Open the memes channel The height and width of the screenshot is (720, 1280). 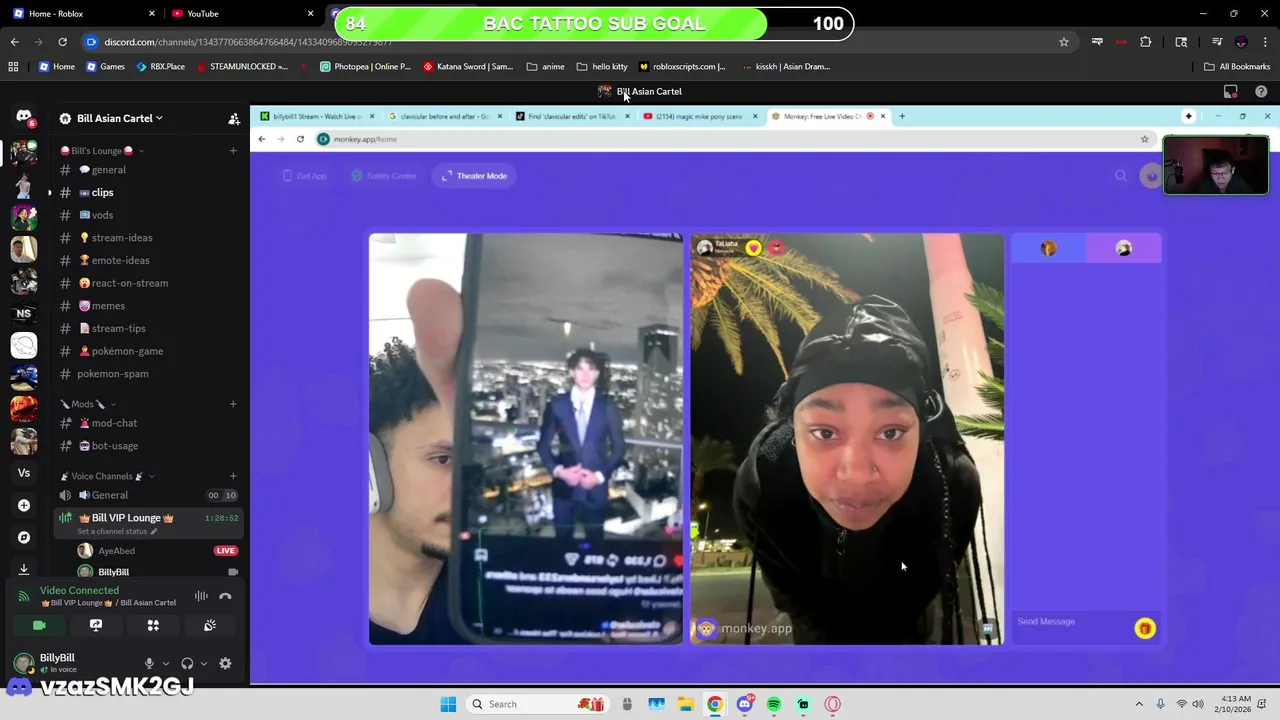click(x=148, y=306)
